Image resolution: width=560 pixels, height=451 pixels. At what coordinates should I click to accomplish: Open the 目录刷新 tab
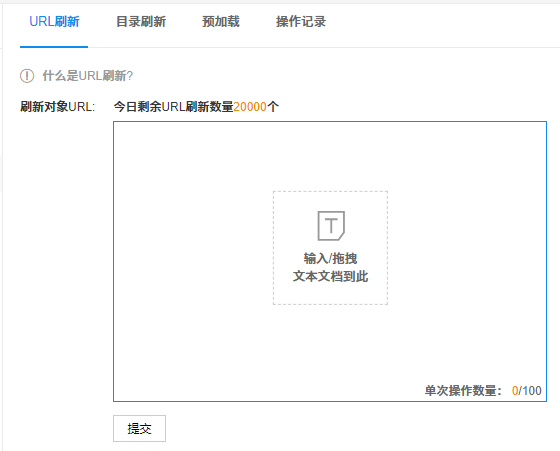pyautogui.click(x=141, y=22)
